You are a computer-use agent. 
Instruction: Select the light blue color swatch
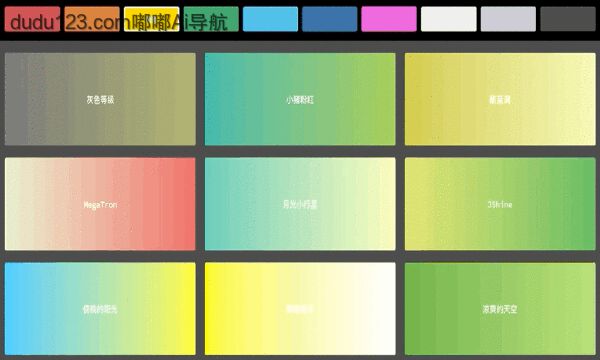click(x=270, y=19)
